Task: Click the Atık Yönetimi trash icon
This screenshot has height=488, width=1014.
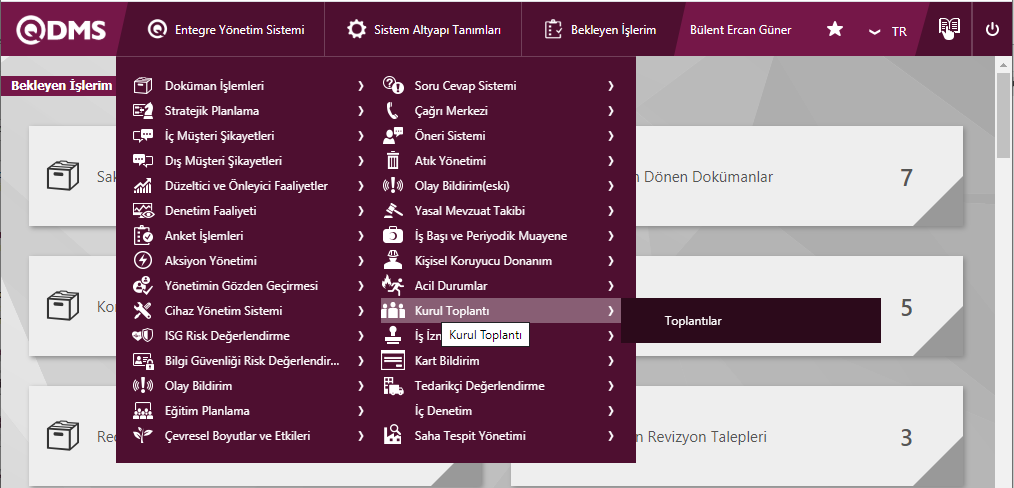Action: (393, 161)
